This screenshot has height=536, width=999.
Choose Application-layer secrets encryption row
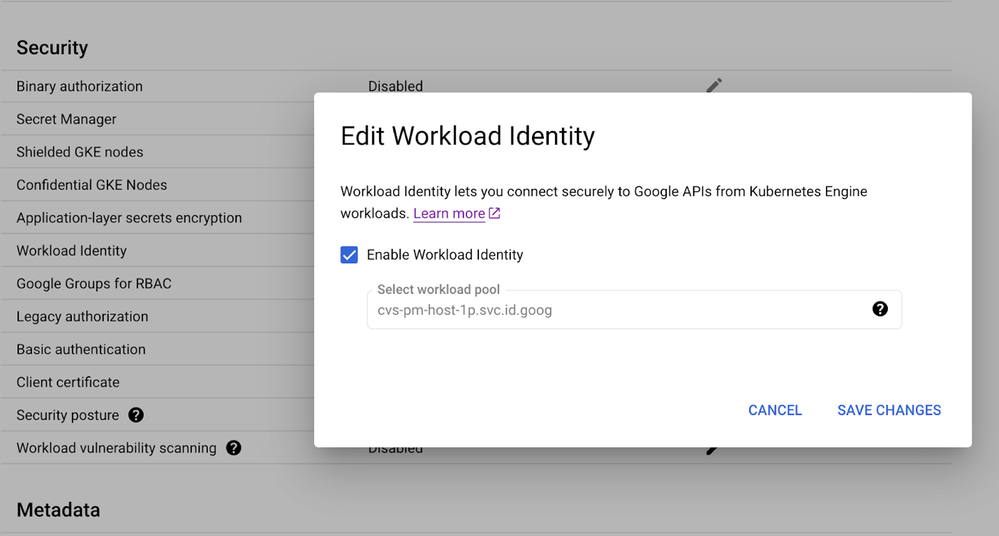click(129, 218)
